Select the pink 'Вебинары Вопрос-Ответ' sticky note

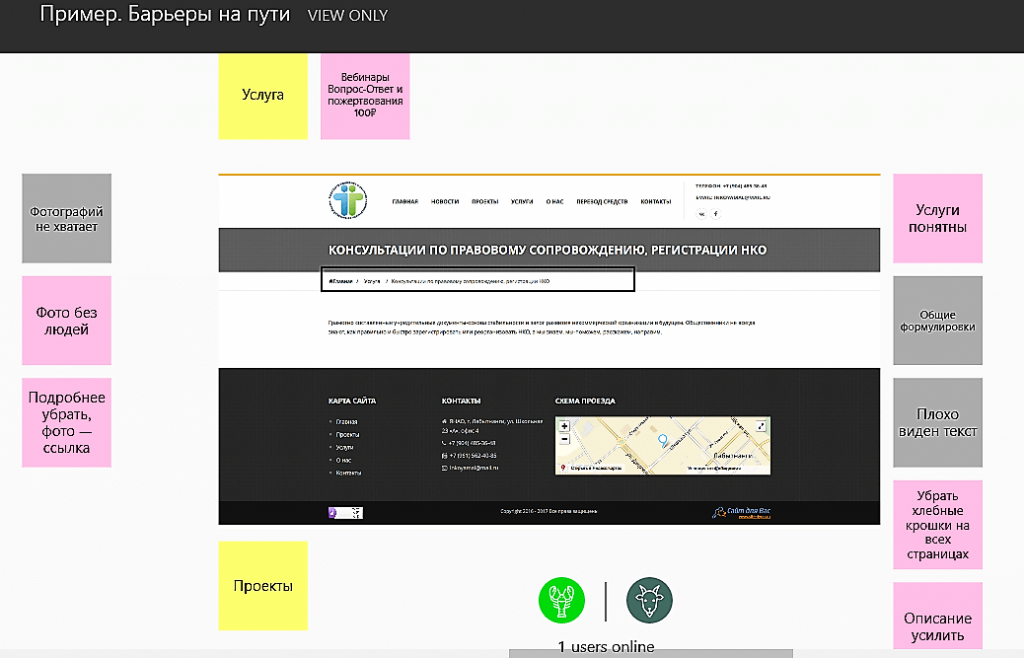tap(365, 95)
